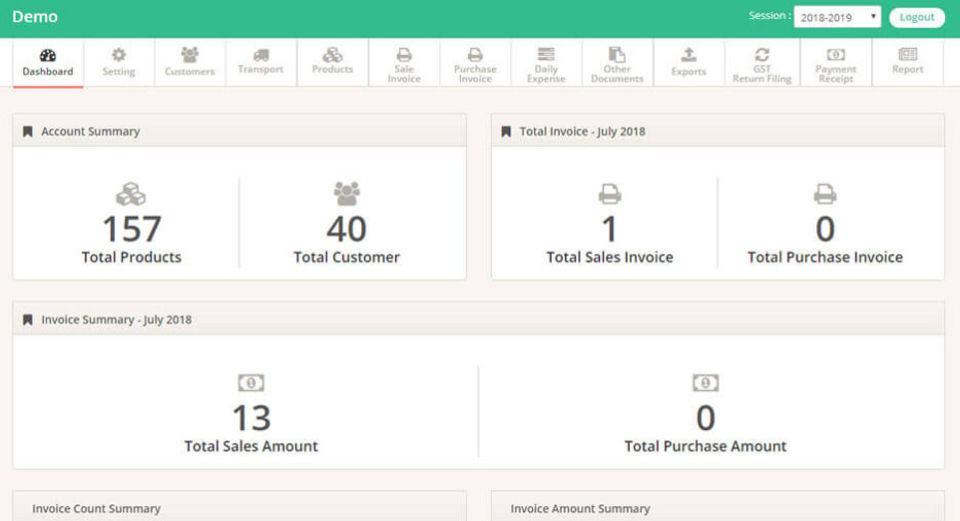Click the Payment Receipt money icon
Viewport: 960px width, 521px height.
pyautogui.click(x=836, y=55)
